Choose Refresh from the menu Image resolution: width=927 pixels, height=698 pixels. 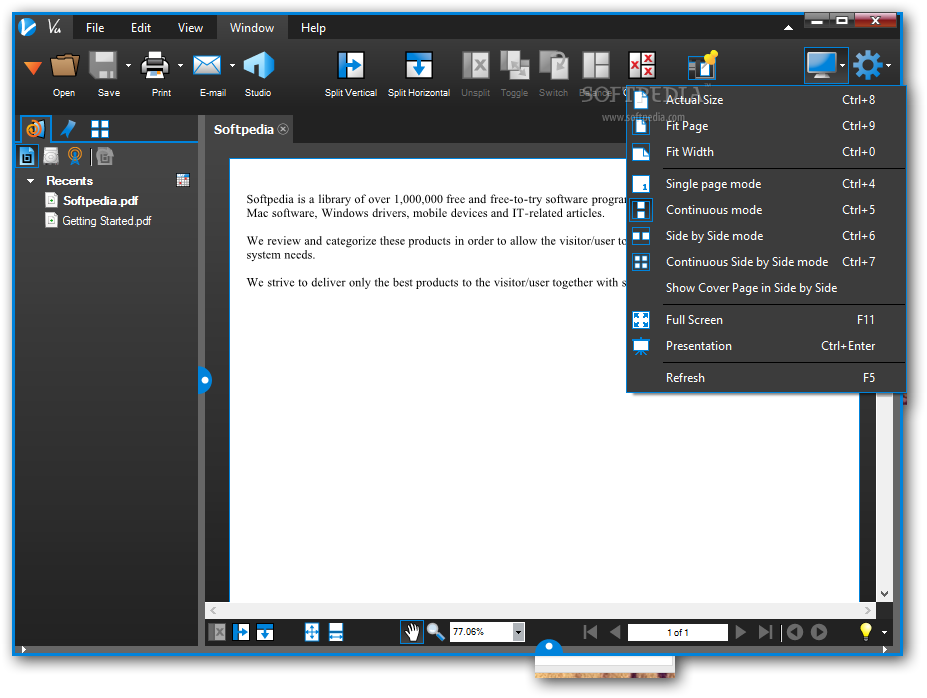click(766, 378)
